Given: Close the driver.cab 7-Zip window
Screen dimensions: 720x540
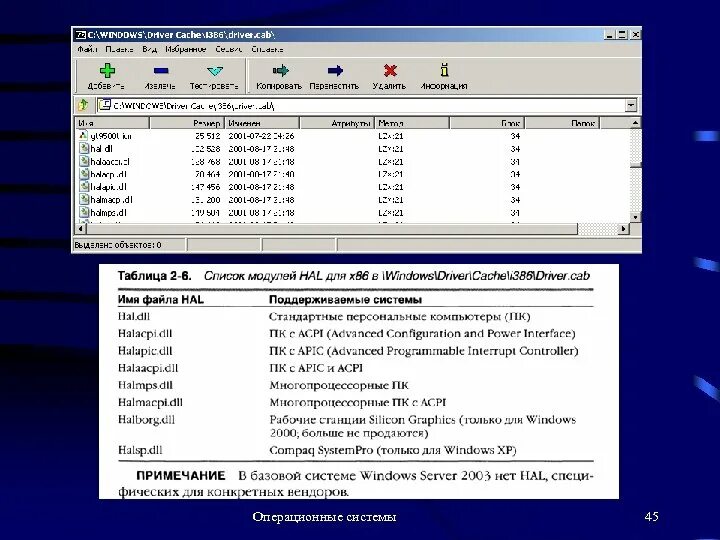Looking at the screenshot, I should [x=636, y=34].
